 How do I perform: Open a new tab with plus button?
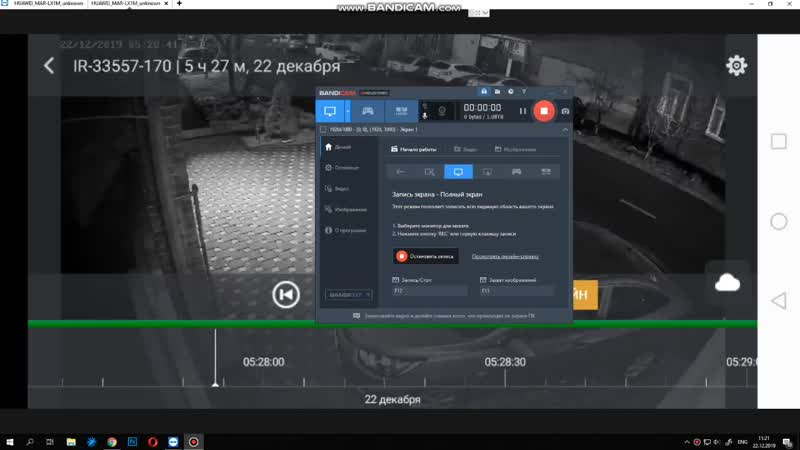[179, 4]
